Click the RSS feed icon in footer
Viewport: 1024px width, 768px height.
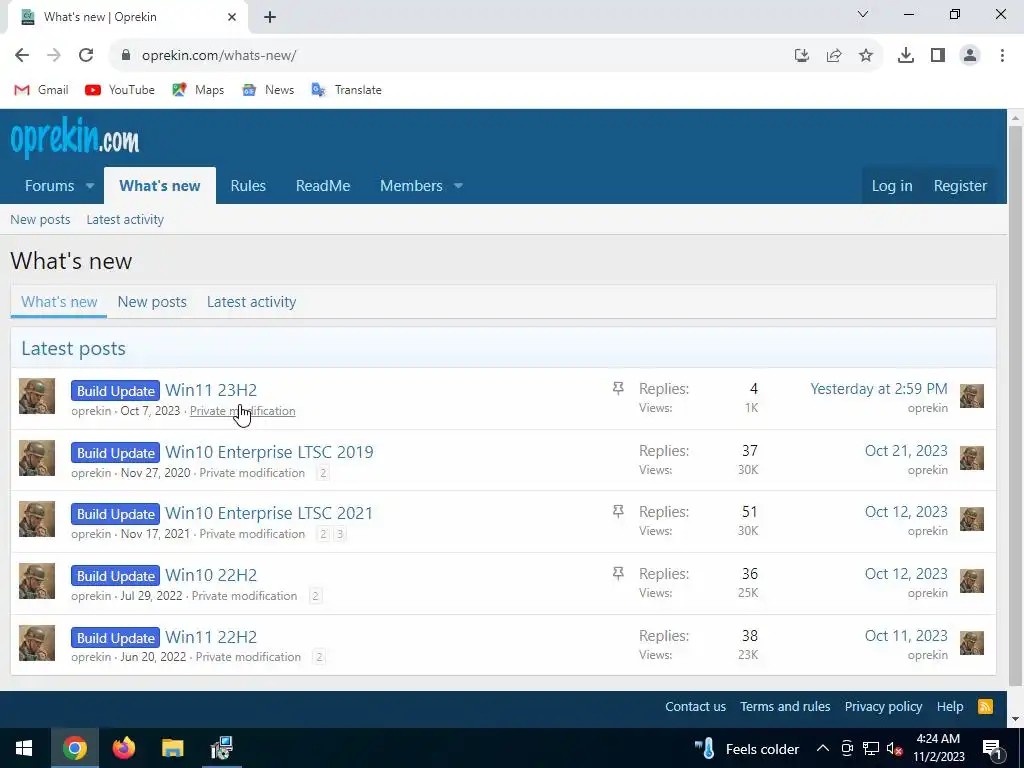pyautogui.click(x=985, y=707)
